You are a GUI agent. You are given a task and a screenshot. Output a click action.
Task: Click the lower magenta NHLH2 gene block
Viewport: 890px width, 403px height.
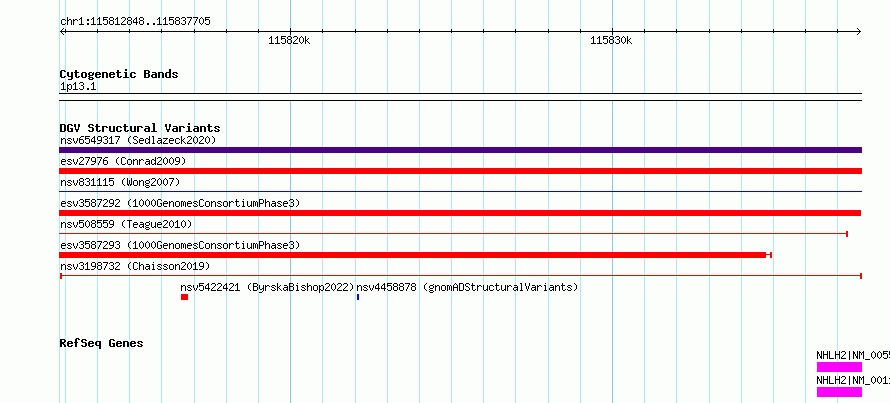(839, 392)
